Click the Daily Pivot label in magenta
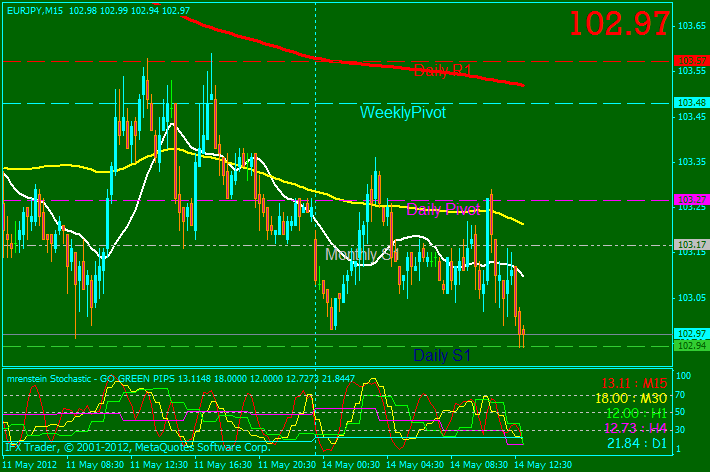This screenshot has width=710, height=472. coord(443,209)
